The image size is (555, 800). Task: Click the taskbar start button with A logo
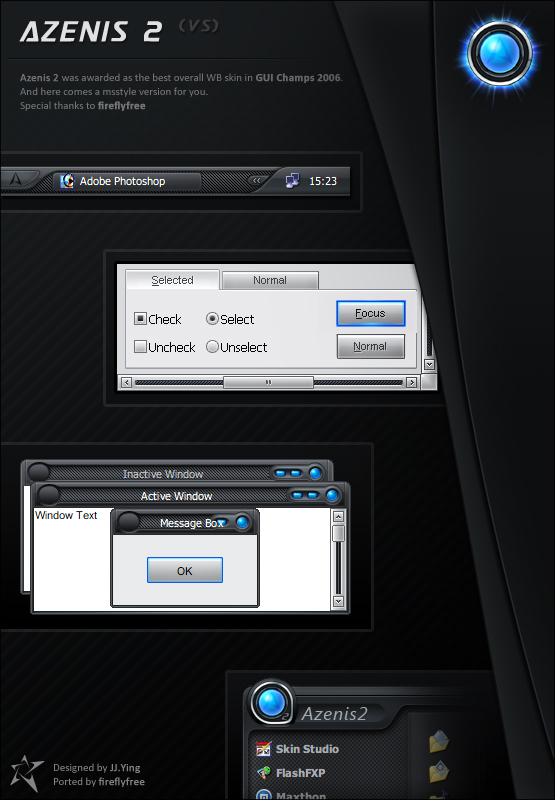point(17,179)
